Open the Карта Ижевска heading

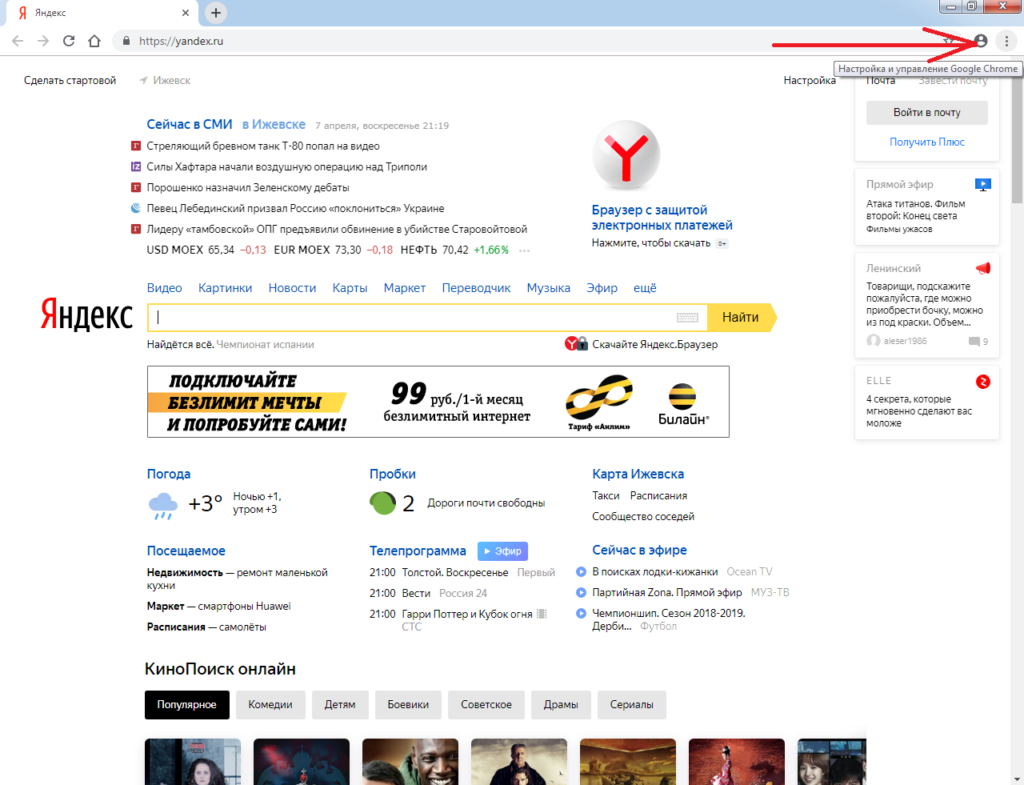[638, 474]
